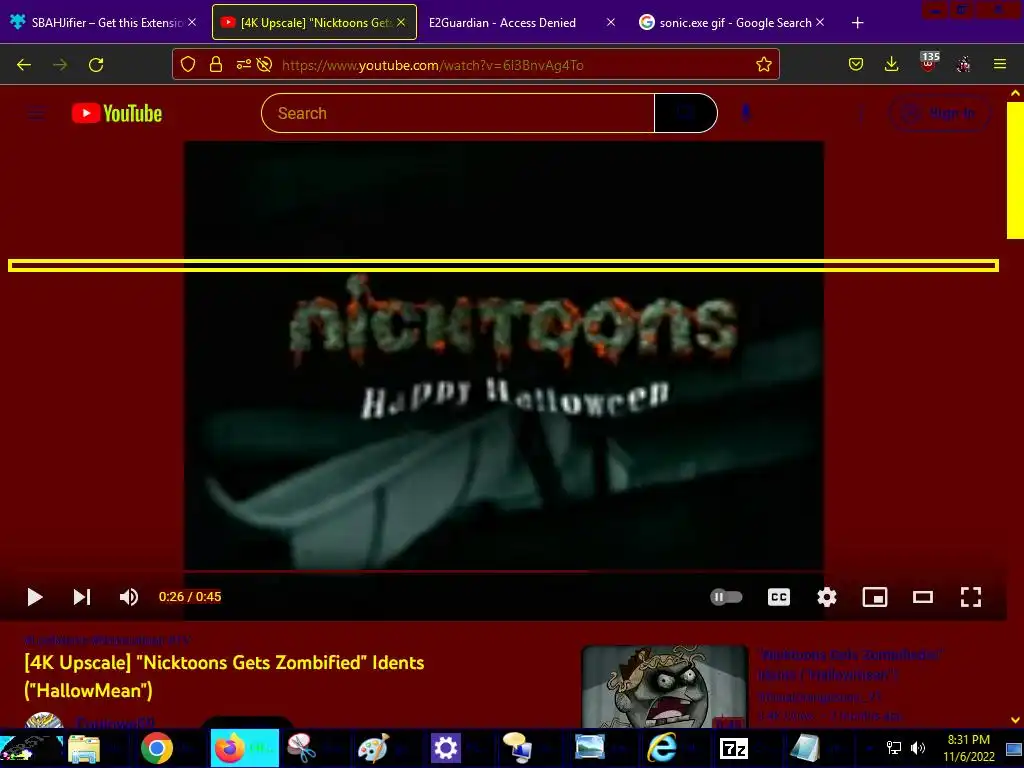Click the browser forward arrow

click(x=60, y=65)
